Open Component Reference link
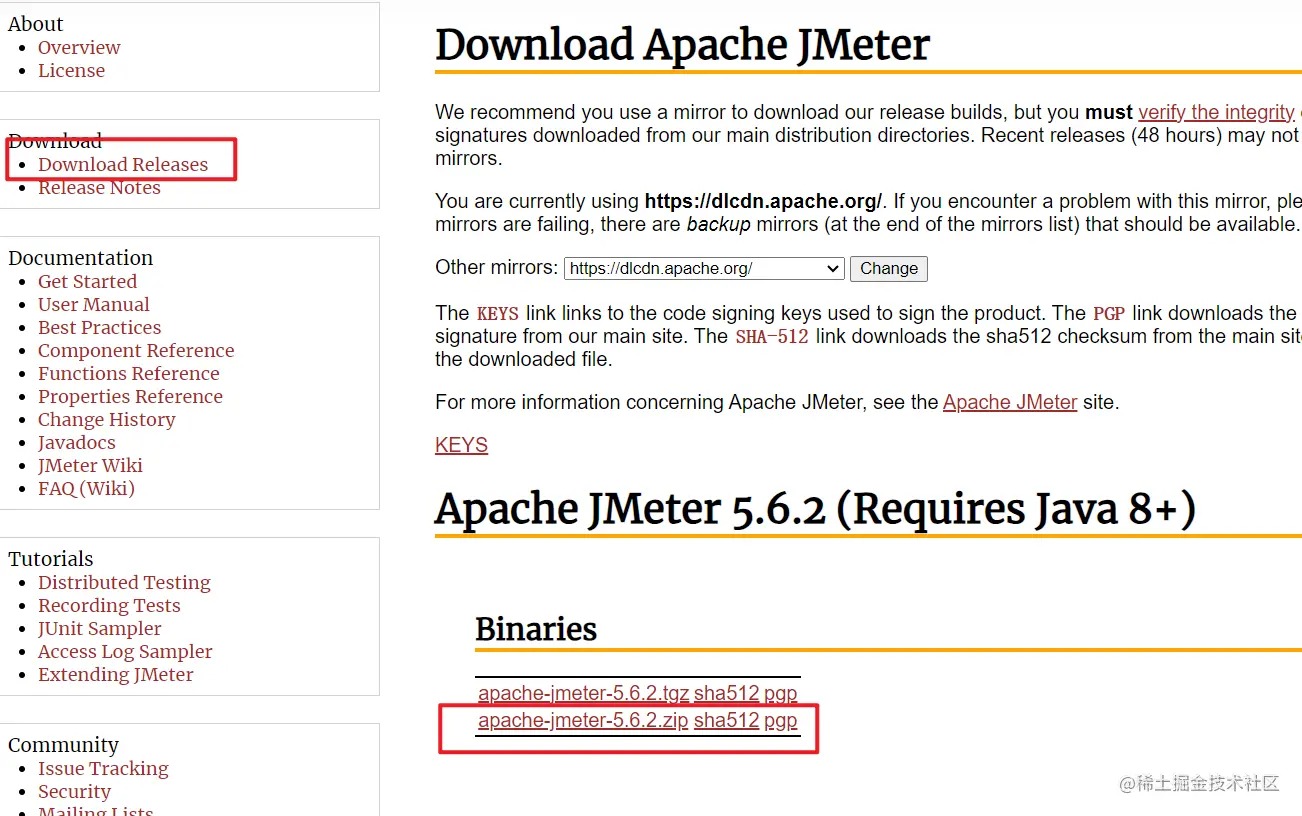Image resolution: width=1302 pixels, height=816 pixels. [x=136, y=351]
